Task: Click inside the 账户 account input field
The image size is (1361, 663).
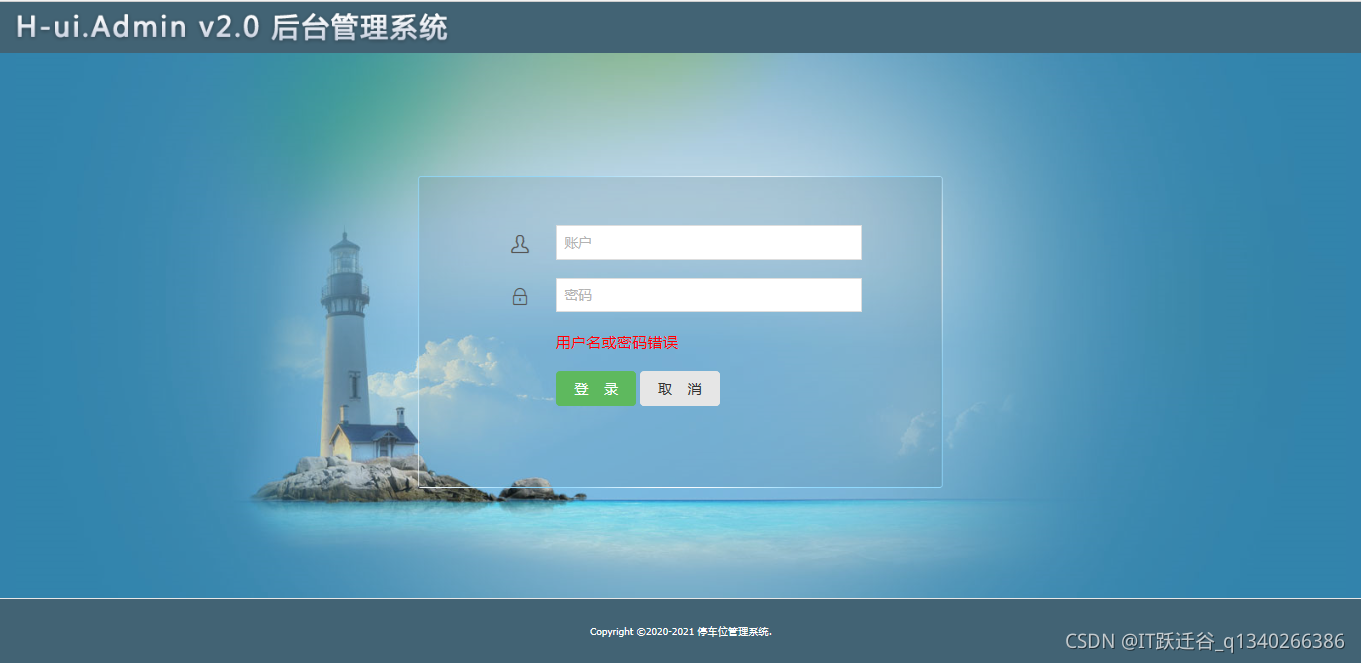Action: [x=708, y=242]
